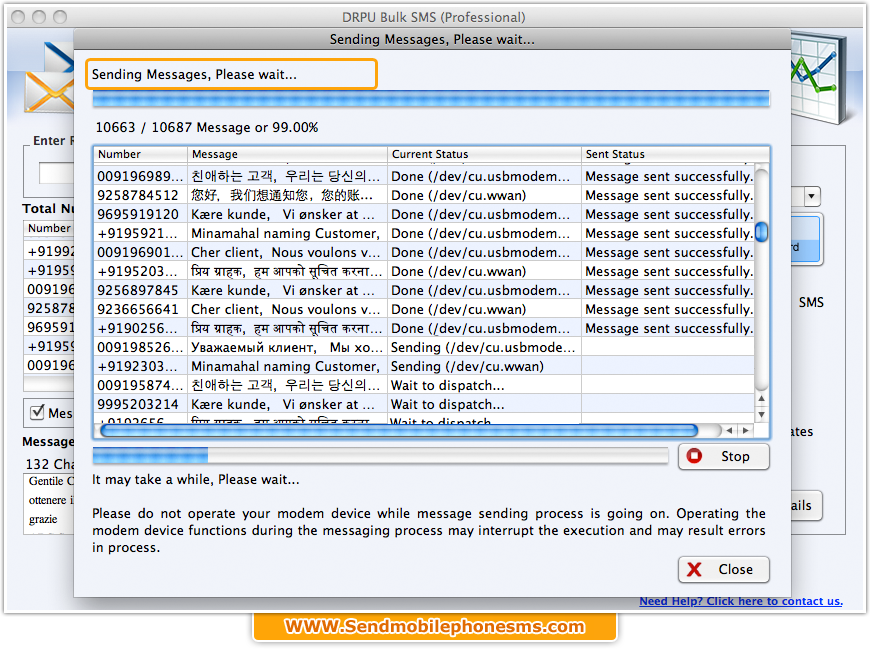The width and height of the screenshot is (870, 649).
Task: Click the 'Number' column header in the dialog table
Action: pyautogui.click(x=140, y=154)
